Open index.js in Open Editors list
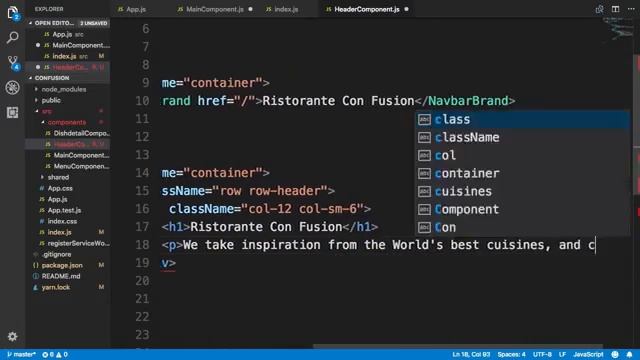This screenshot has height=360, width=640. 68,56
